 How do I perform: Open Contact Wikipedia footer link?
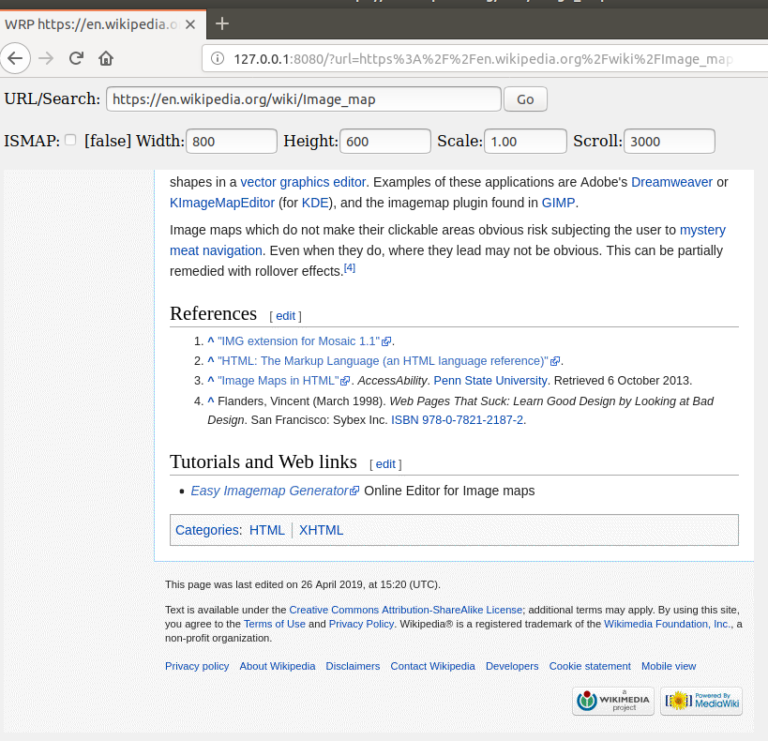432,667
